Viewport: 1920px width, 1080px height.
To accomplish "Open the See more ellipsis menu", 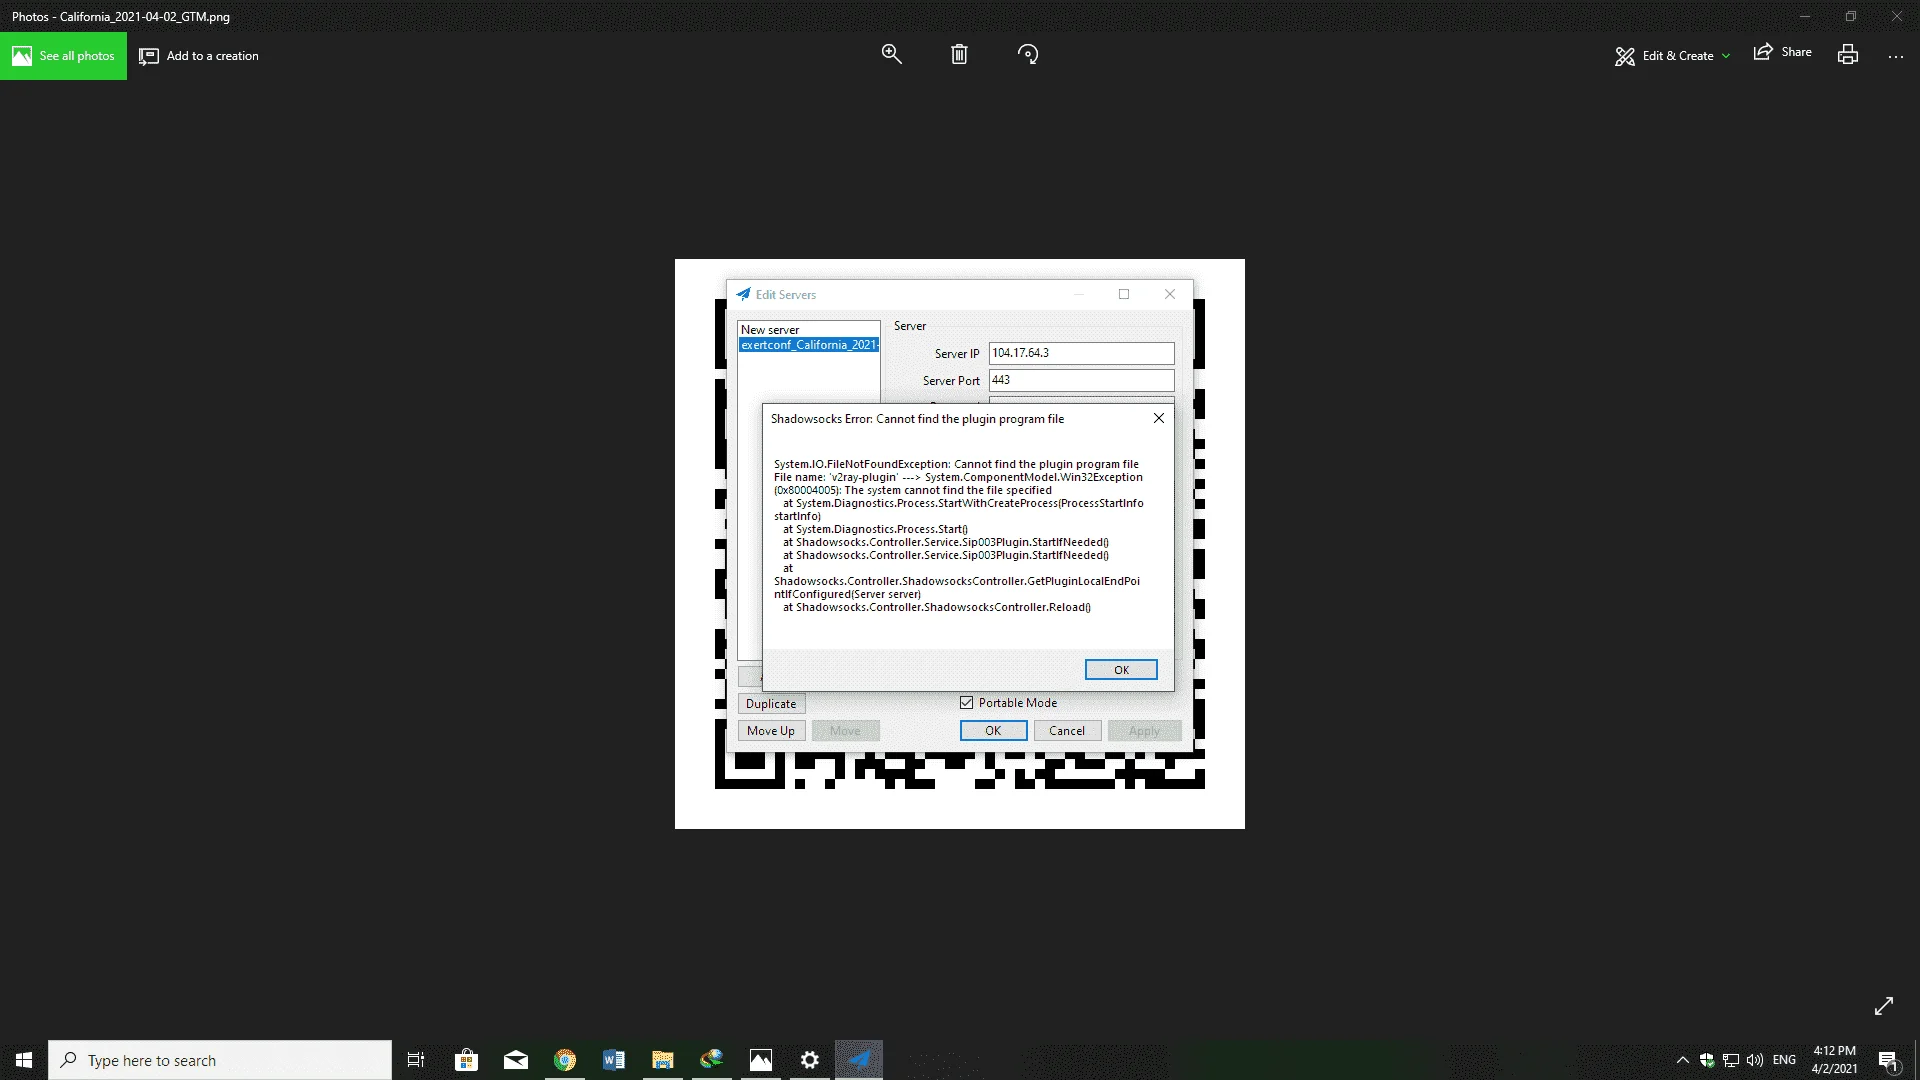I will (1896, 56).
